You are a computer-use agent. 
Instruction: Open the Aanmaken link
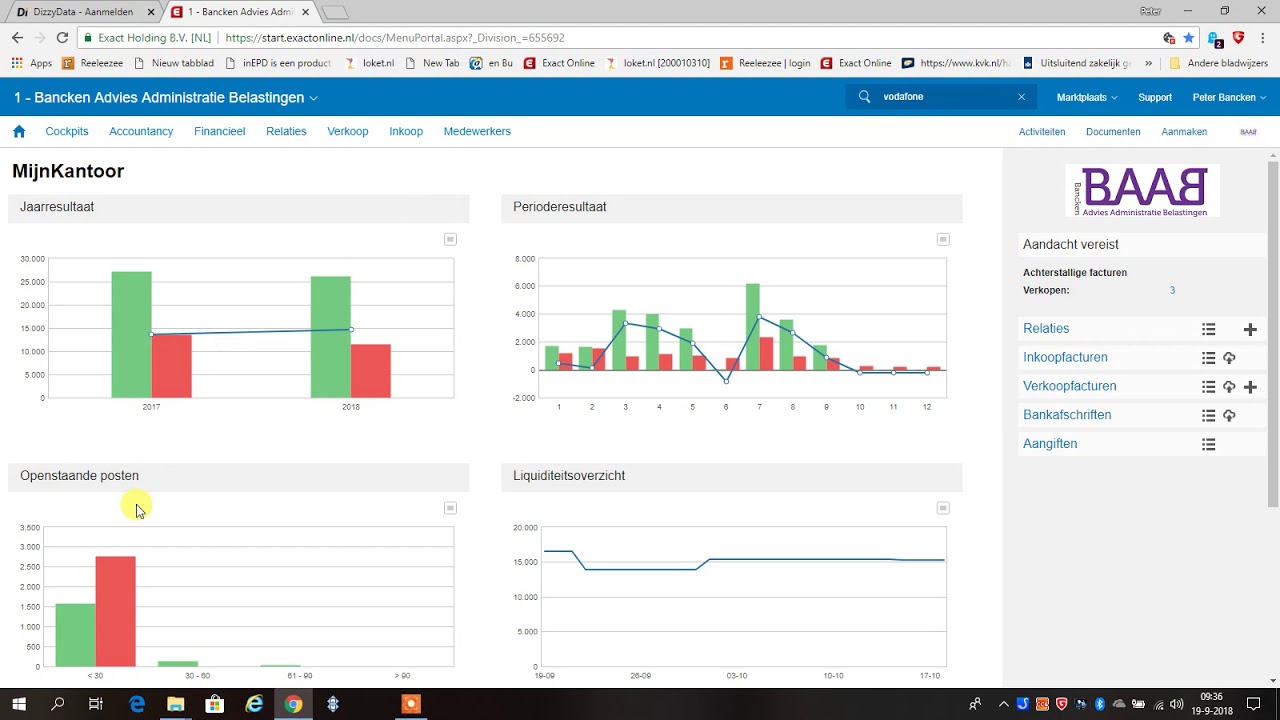[x=1184, y=132]
